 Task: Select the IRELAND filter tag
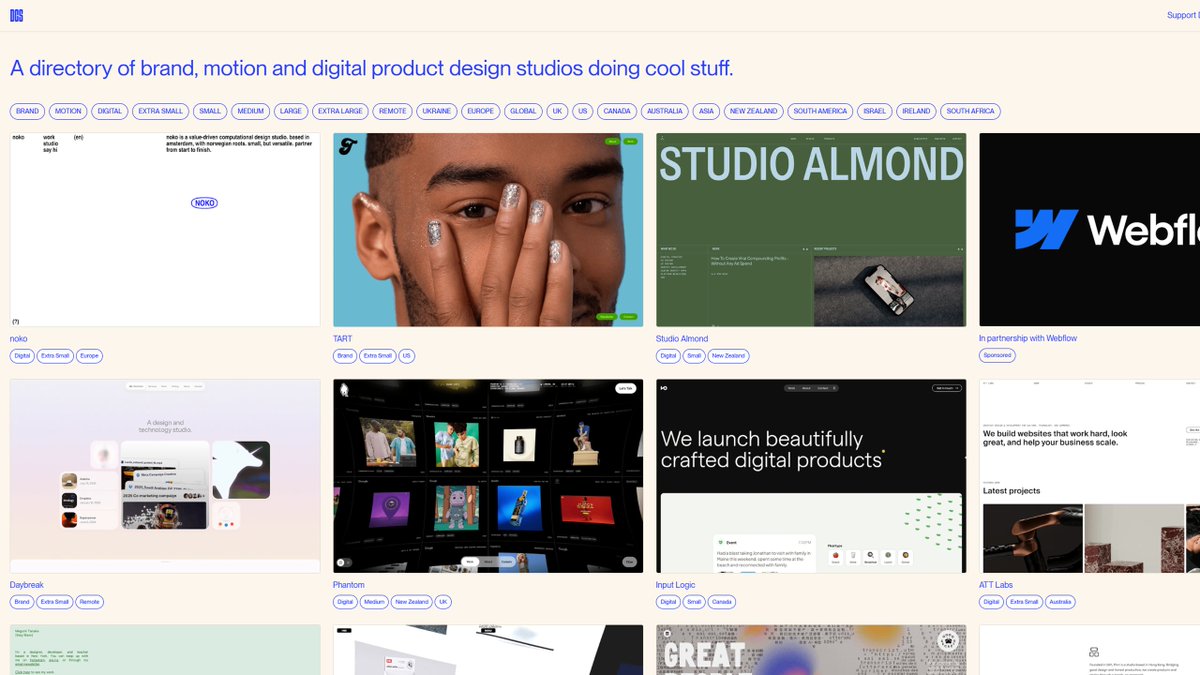(916, 111)
